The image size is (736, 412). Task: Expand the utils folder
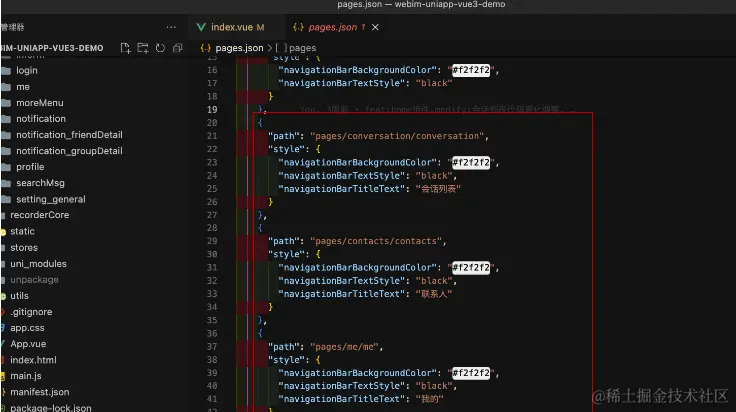click(19, 296)
